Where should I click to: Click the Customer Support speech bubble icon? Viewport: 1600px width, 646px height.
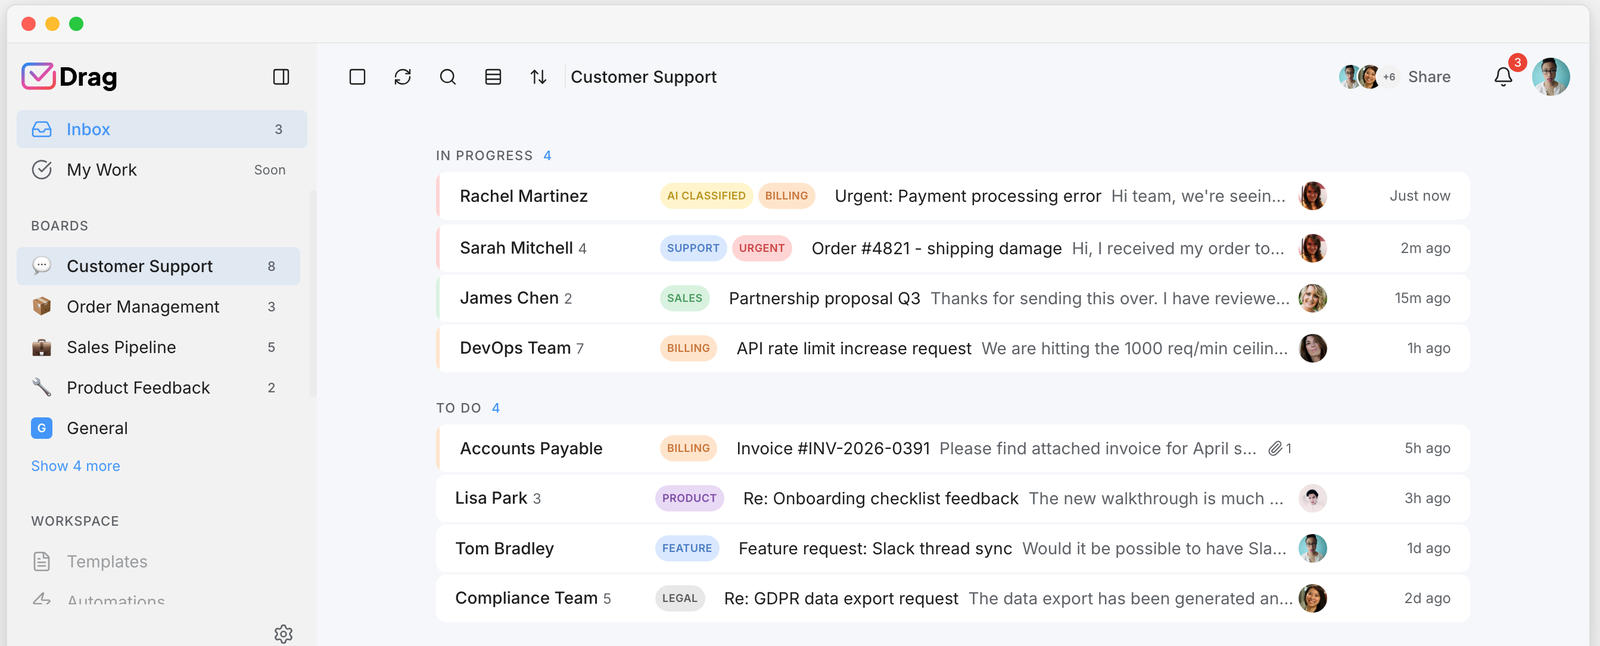(x=42, y=266)
